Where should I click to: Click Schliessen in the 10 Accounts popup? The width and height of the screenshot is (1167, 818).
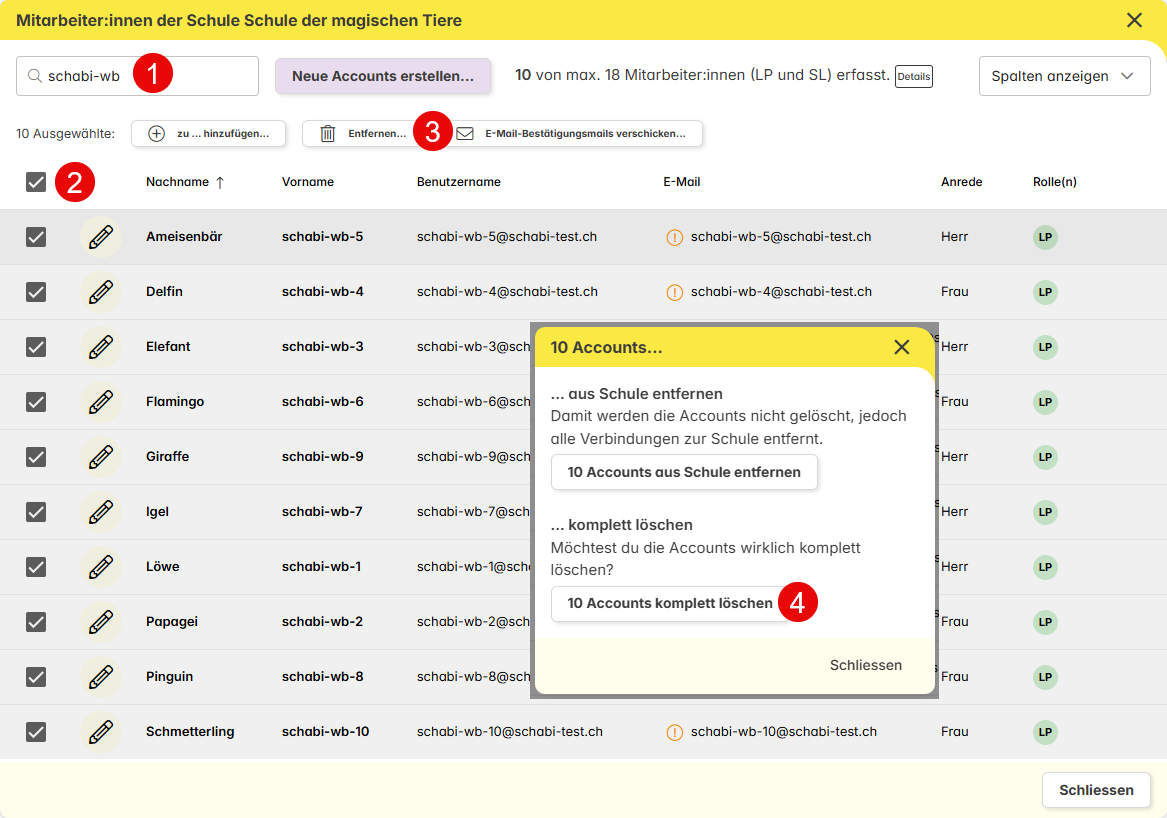(865, 665)
